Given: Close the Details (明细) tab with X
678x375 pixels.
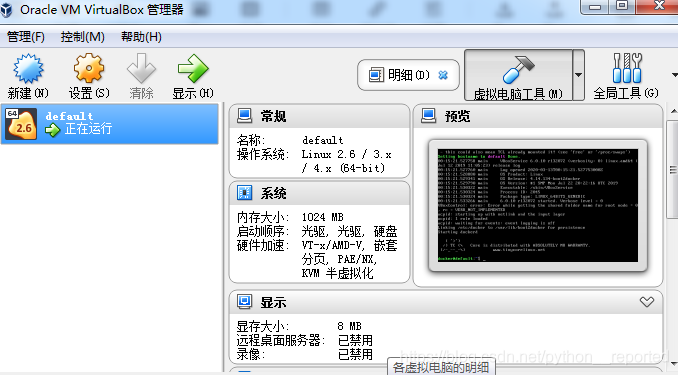Looking at the screenshot, I should (443, 75).
